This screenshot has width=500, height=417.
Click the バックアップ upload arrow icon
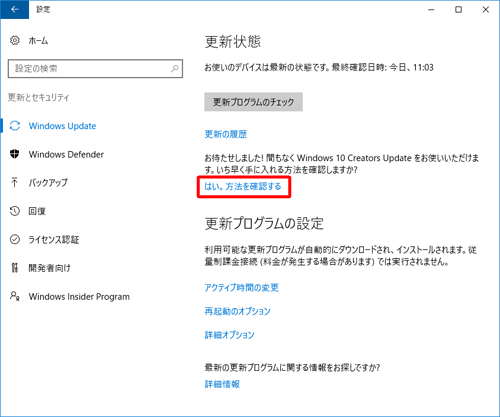(15, 182)
